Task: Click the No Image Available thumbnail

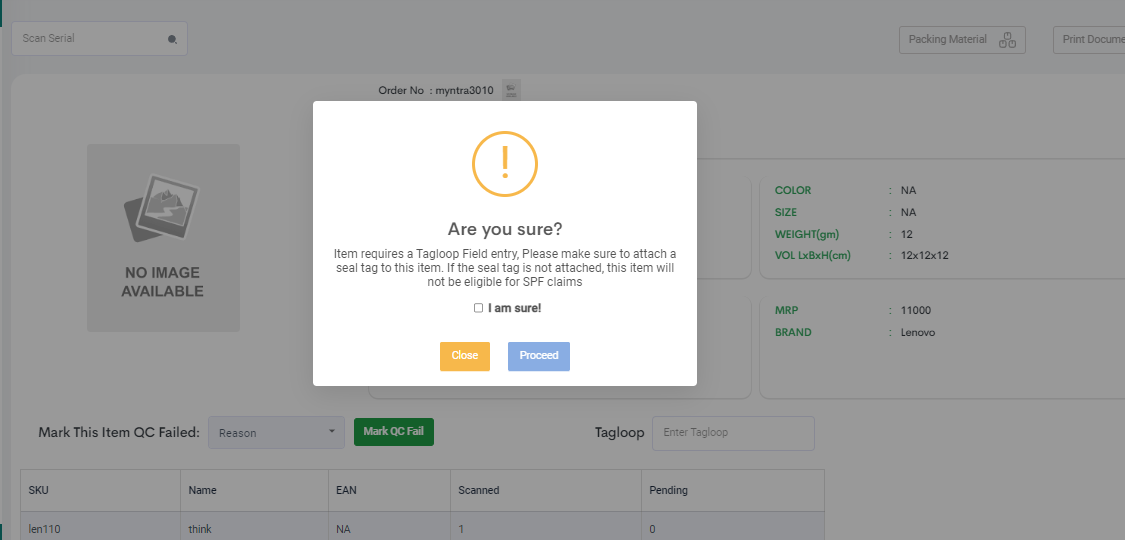Action: coord(164,238)
